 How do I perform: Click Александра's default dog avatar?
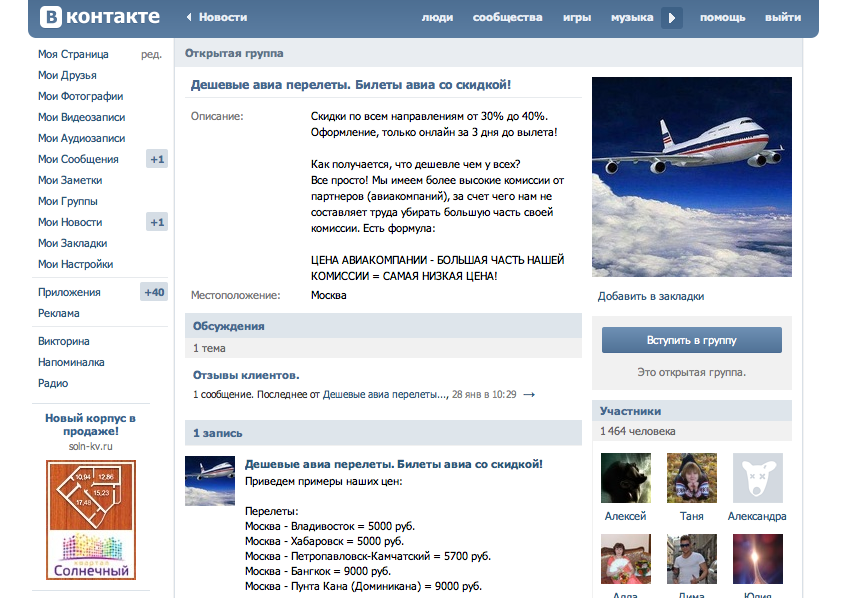pos(758,478)
